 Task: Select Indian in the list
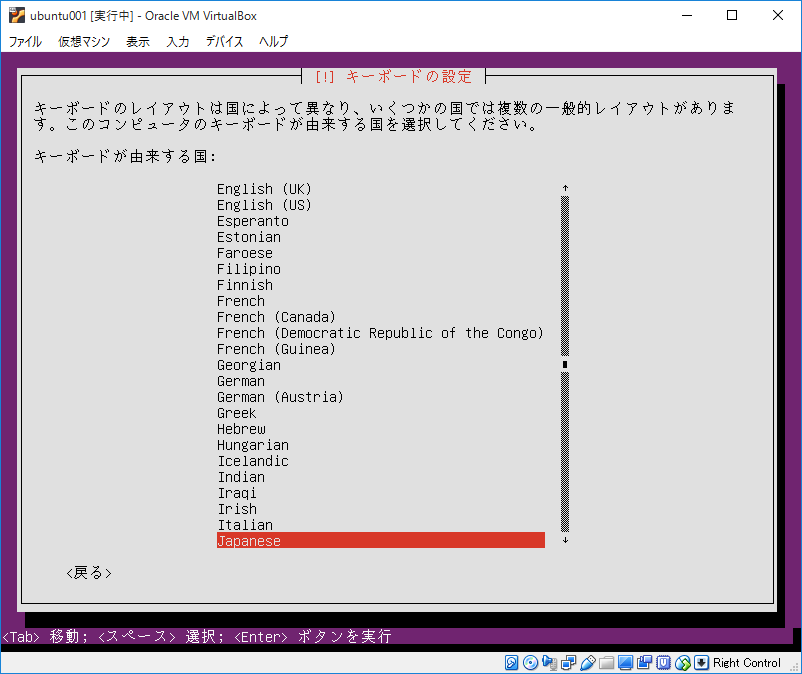click(x=381, y=477)
